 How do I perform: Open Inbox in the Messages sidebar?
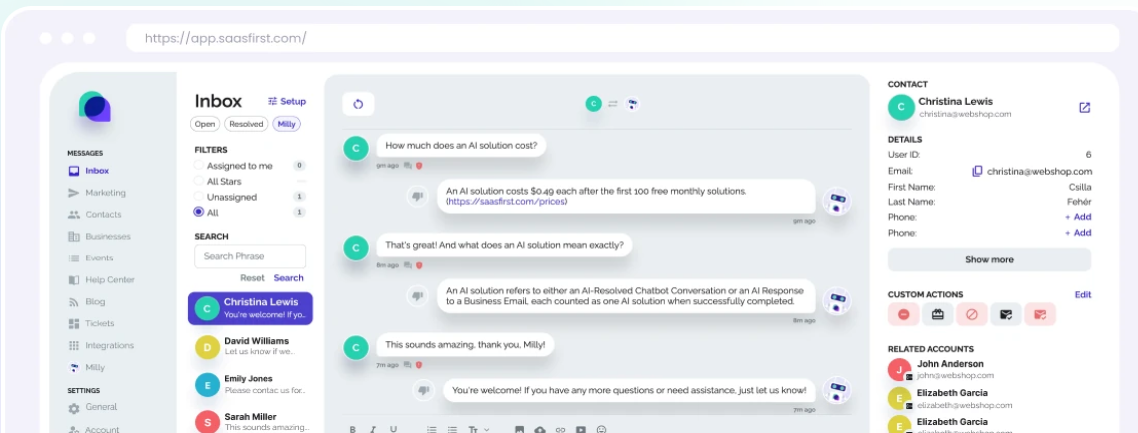pyautogui.click(x=89, y=171)
